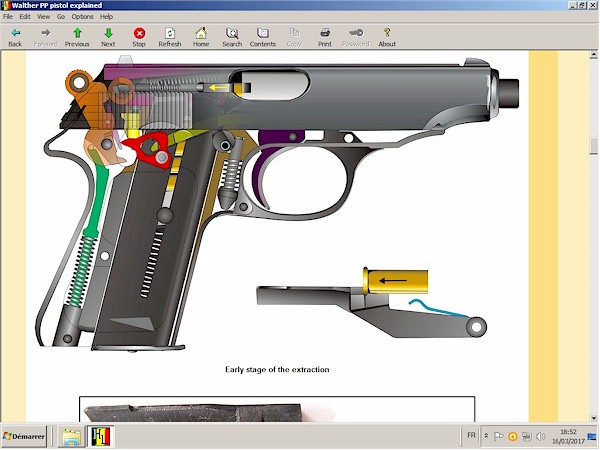Screen dimensions: 600x450
Task: Open the Help menu
Action: point(106,16)
